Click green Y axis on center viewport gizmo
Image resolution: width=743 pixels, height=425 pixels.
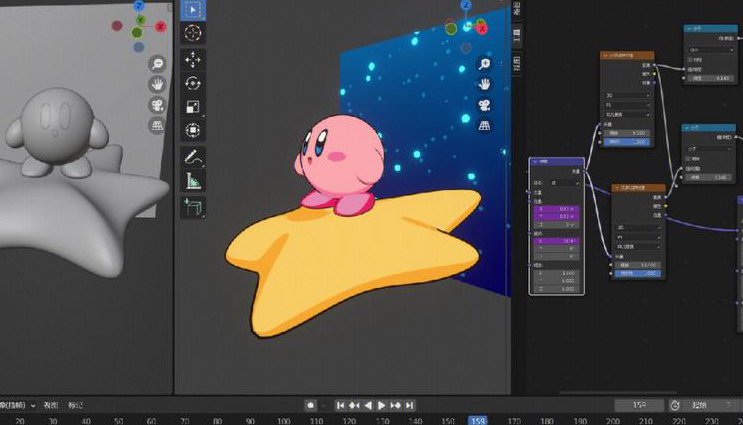(x=451, y=29)
